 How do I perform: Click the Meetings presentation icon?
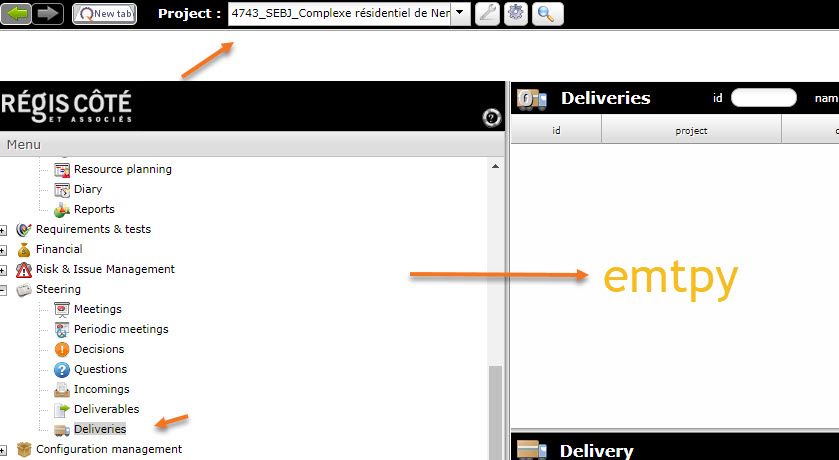62,310
